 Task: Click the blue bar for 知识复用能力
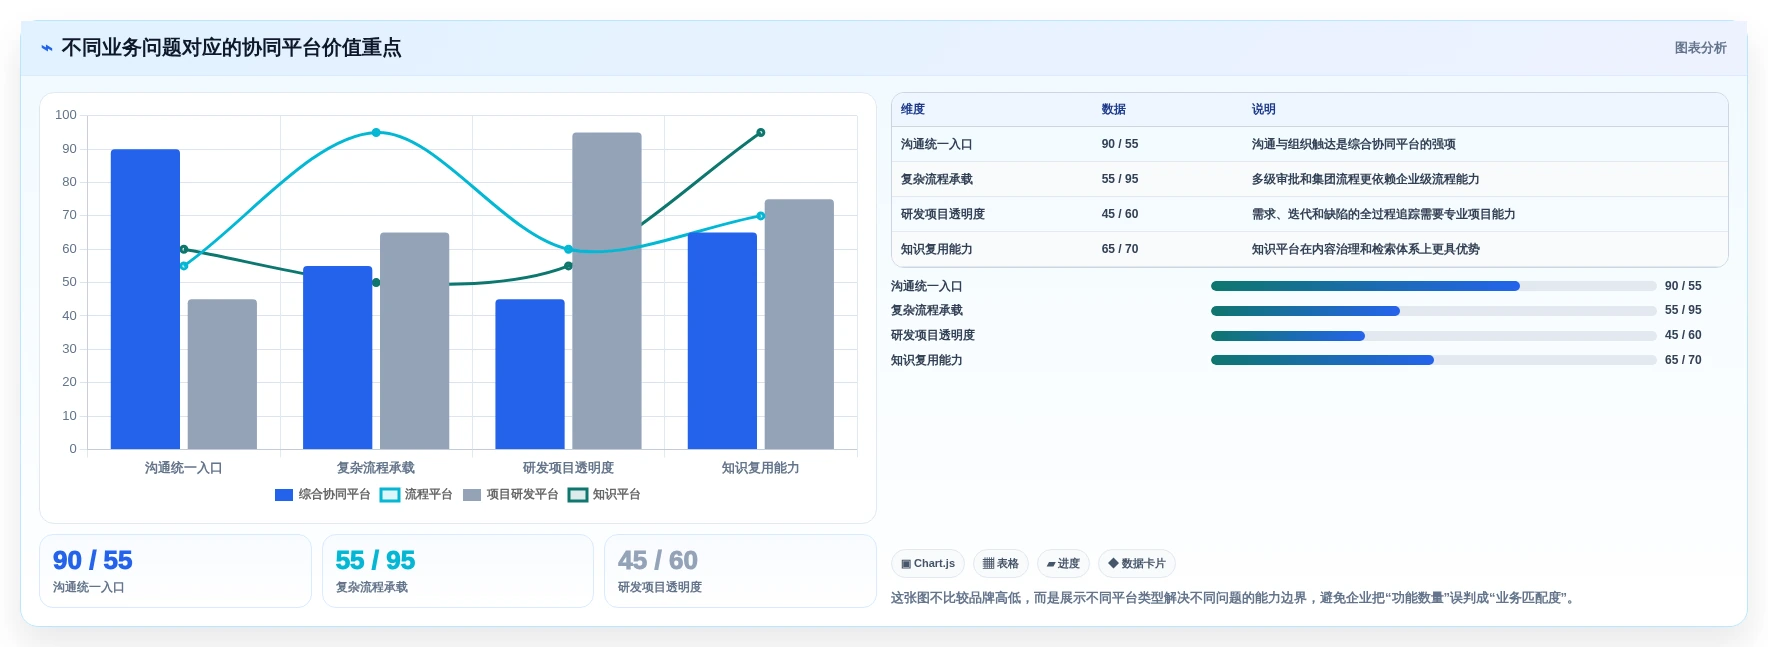pos(722,341)
